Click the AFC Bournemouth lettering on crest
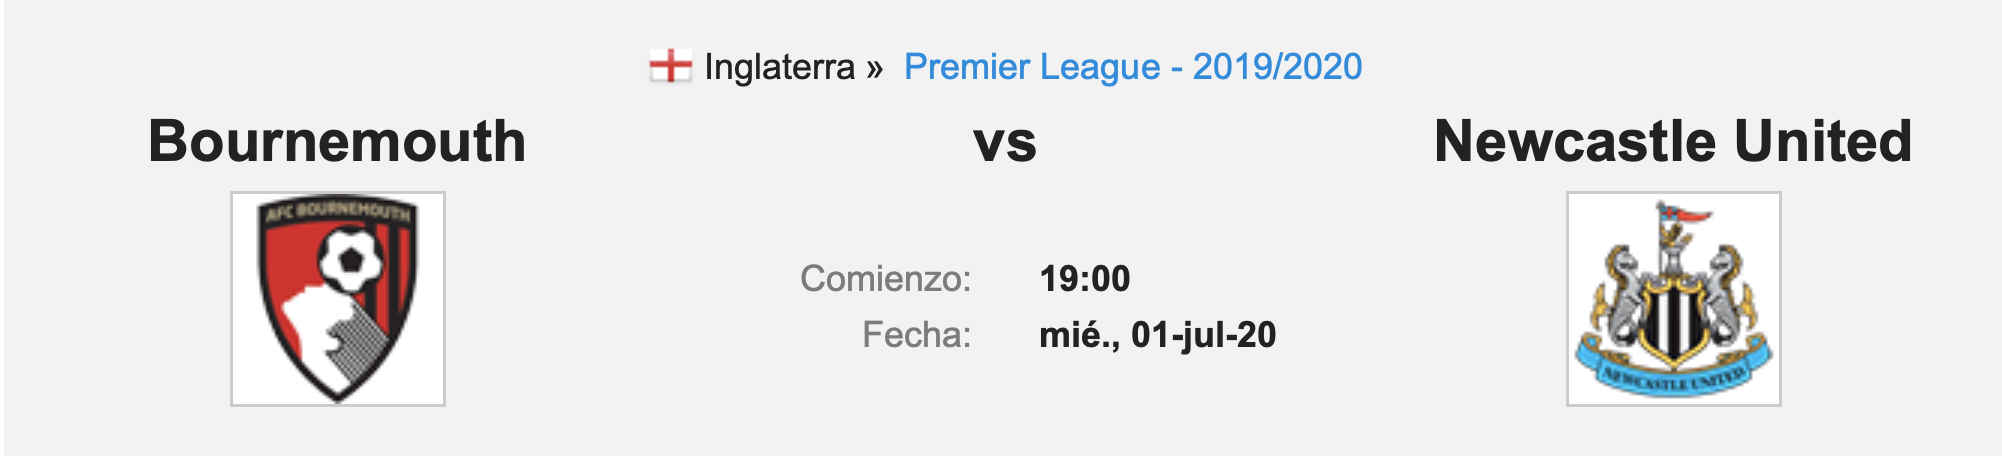This screenshot has height=456, width=2002. pos(337,211)
